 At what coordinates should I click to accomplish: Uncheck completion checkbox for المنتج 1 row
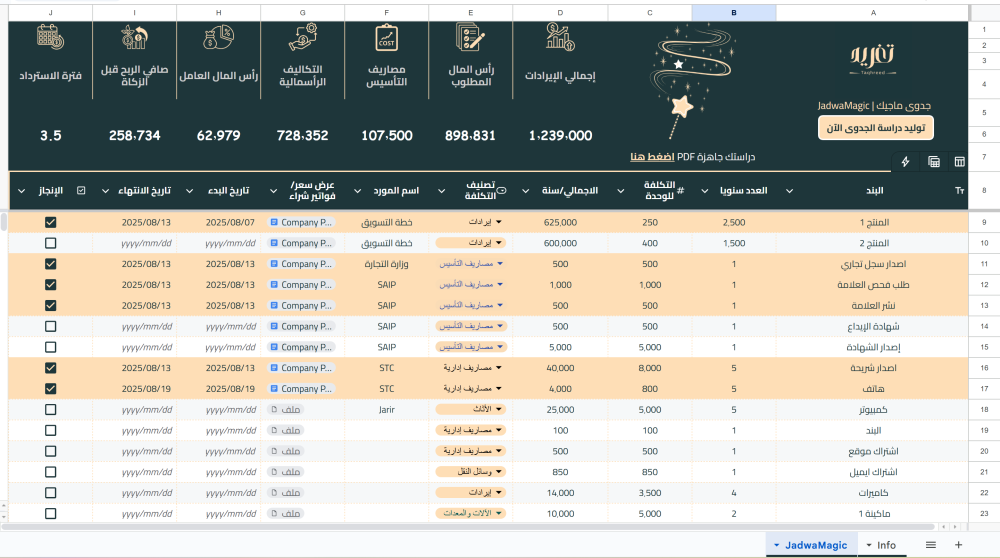(51, 222)
